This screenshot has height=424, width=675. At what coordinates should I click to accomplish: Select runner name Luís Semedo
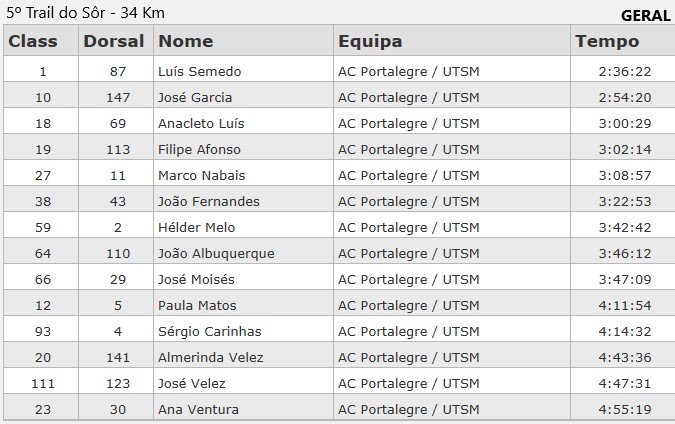[200, 71]
